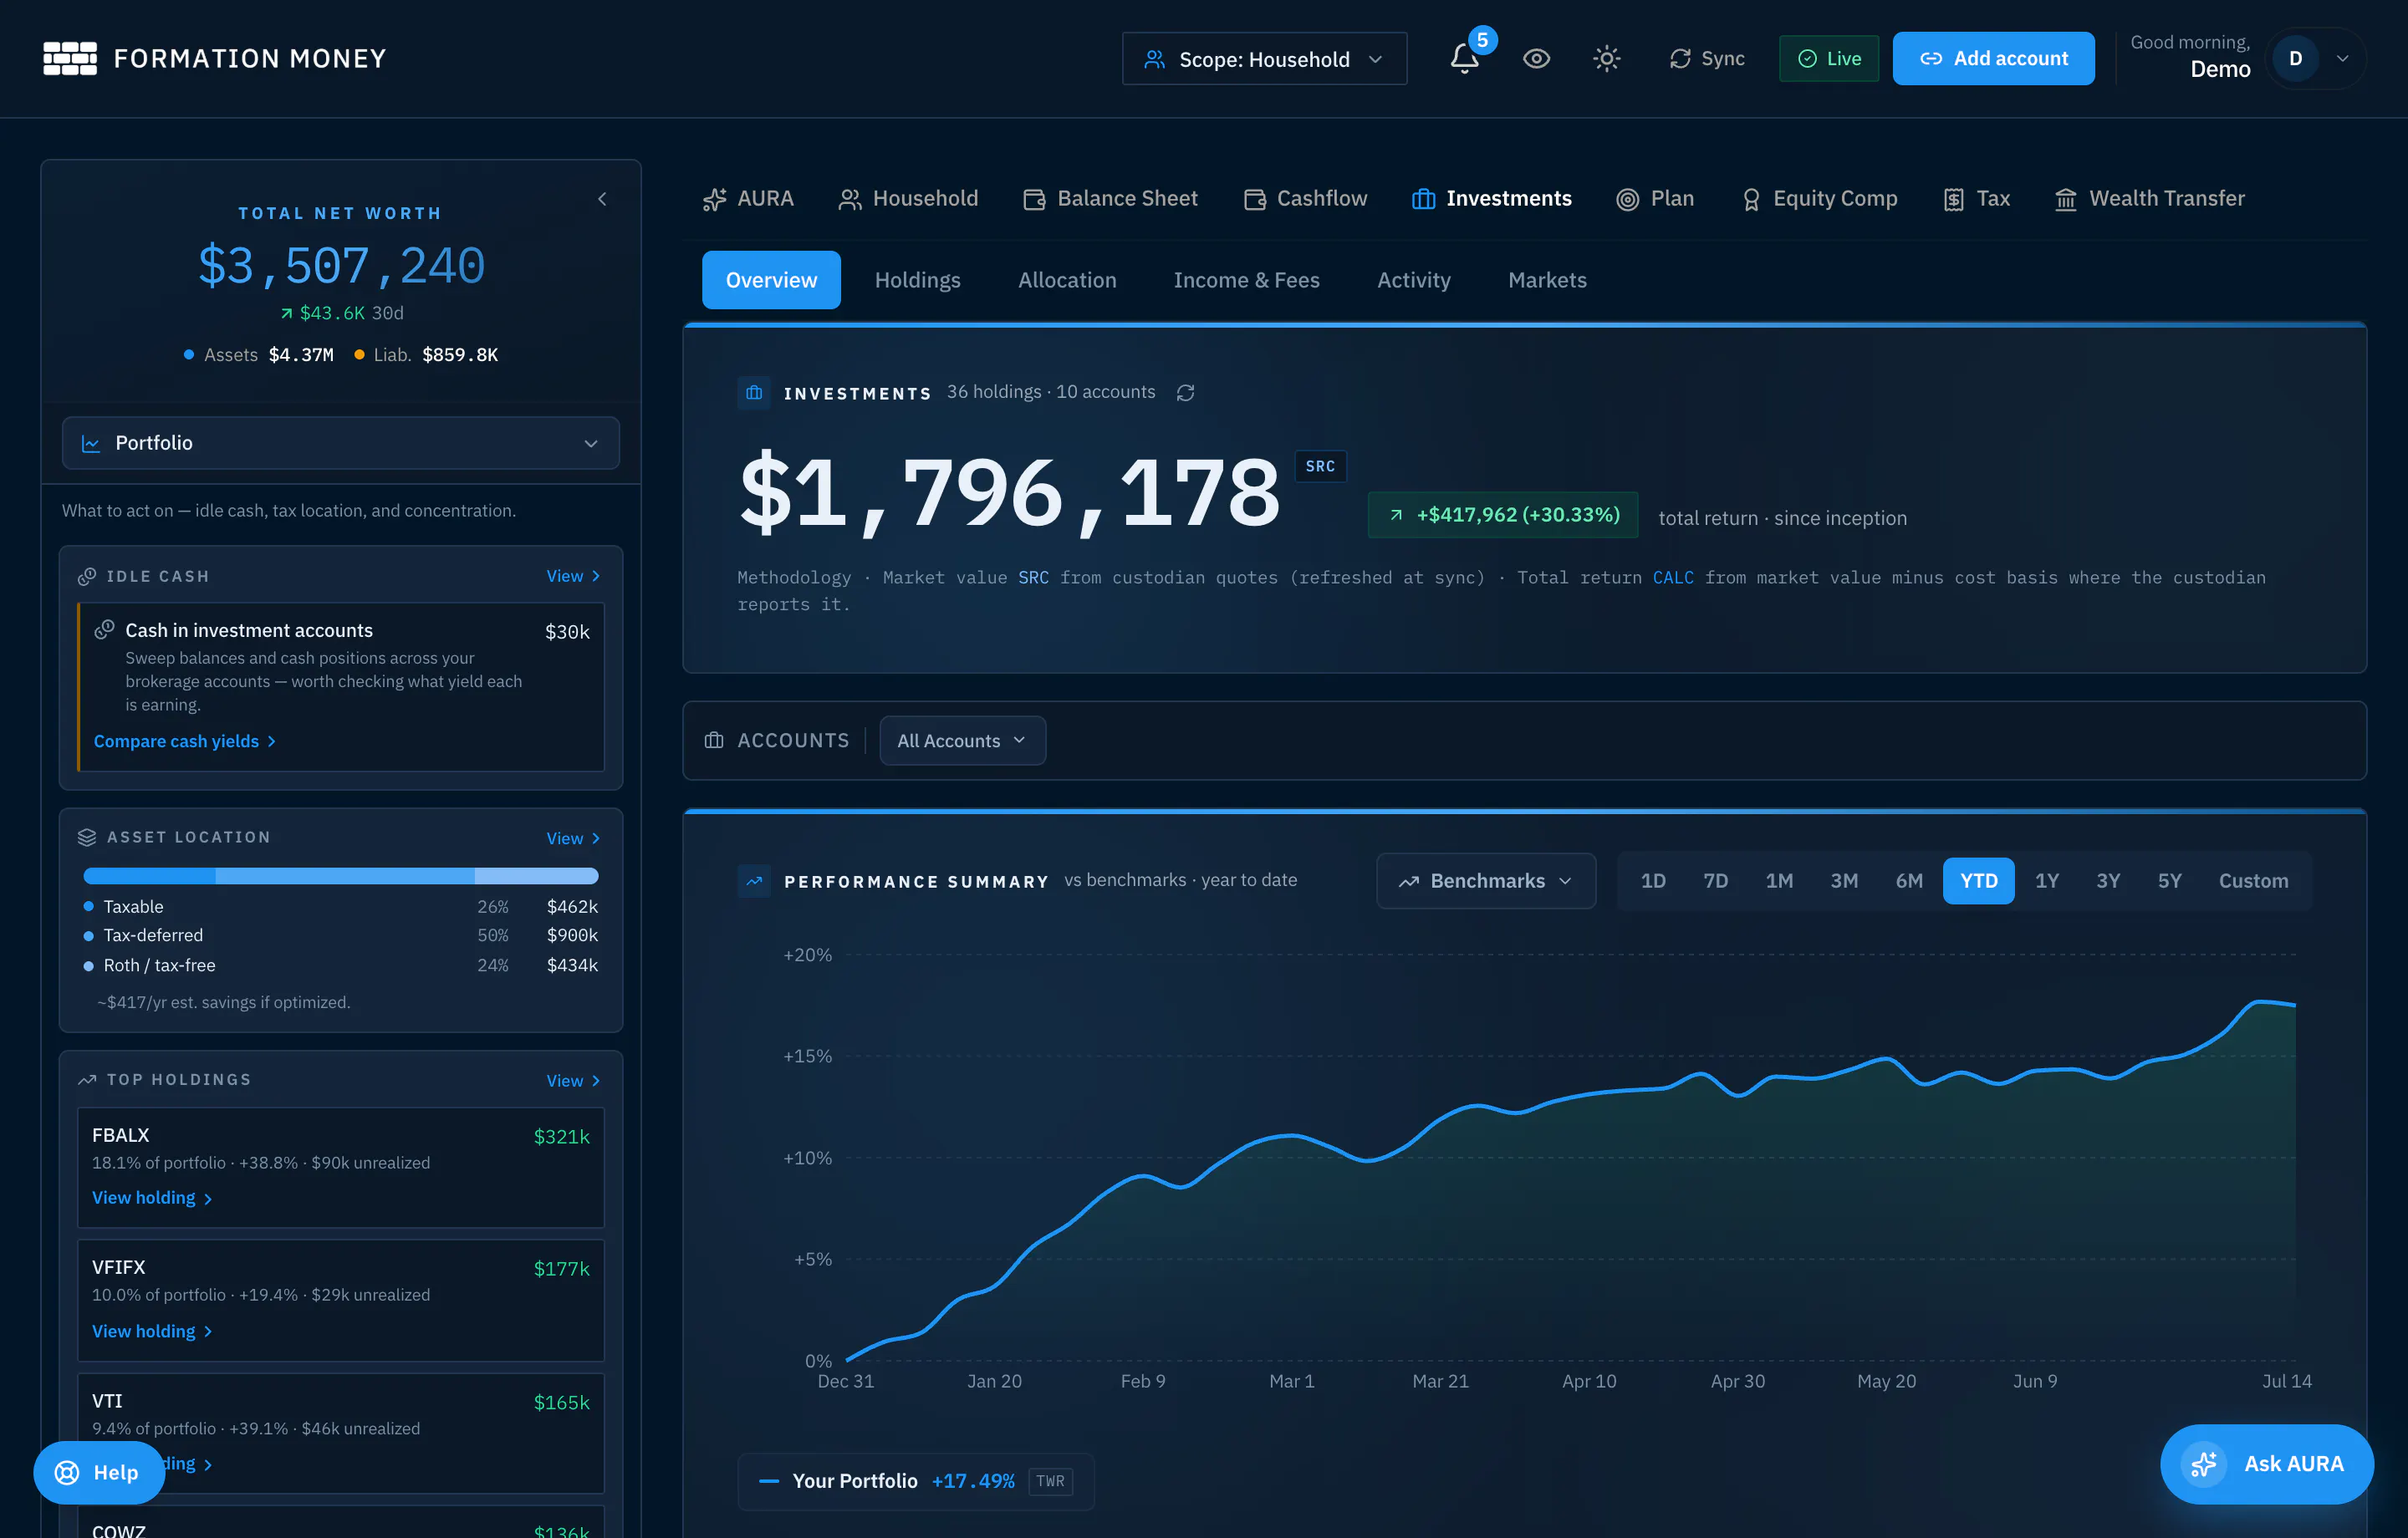Screen dimensions: 2408x1538
Task: Toggle the eye privacy visibility icon
Action: click(1536, 59)
